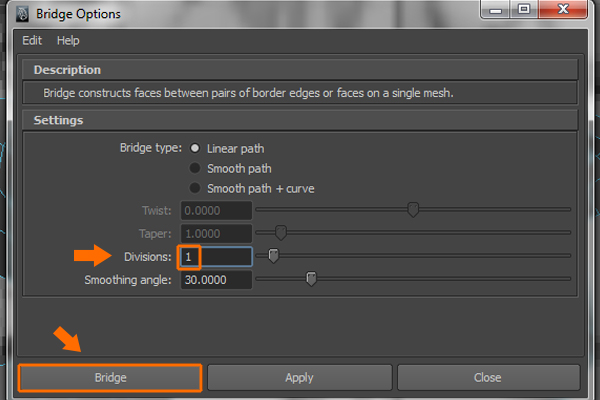This screenshot has width=600, height=400.
Task: Click the Smoothing angle slider handle
Action: [x=311, y=279]
